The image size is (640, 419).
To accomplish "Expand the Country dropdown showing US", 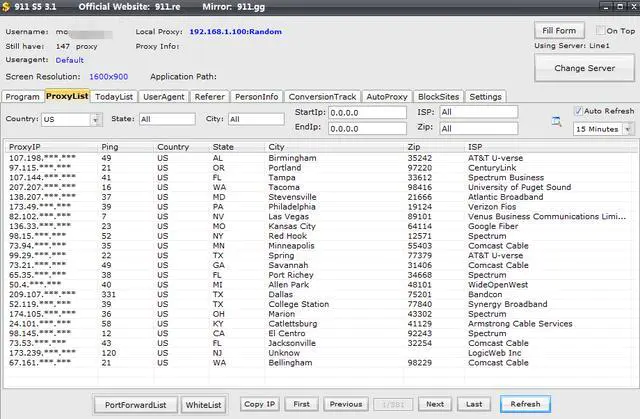I will (x=96, y=119).
